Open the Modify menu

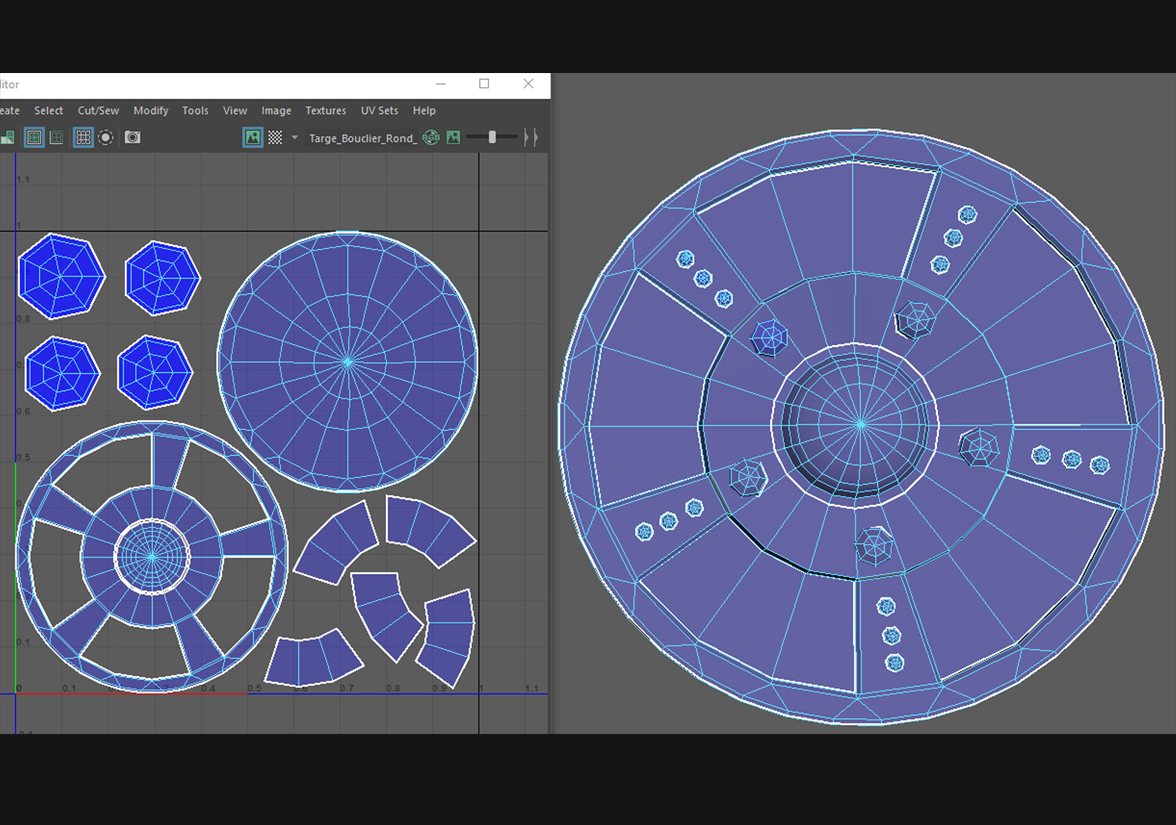(x=151, y=111)
